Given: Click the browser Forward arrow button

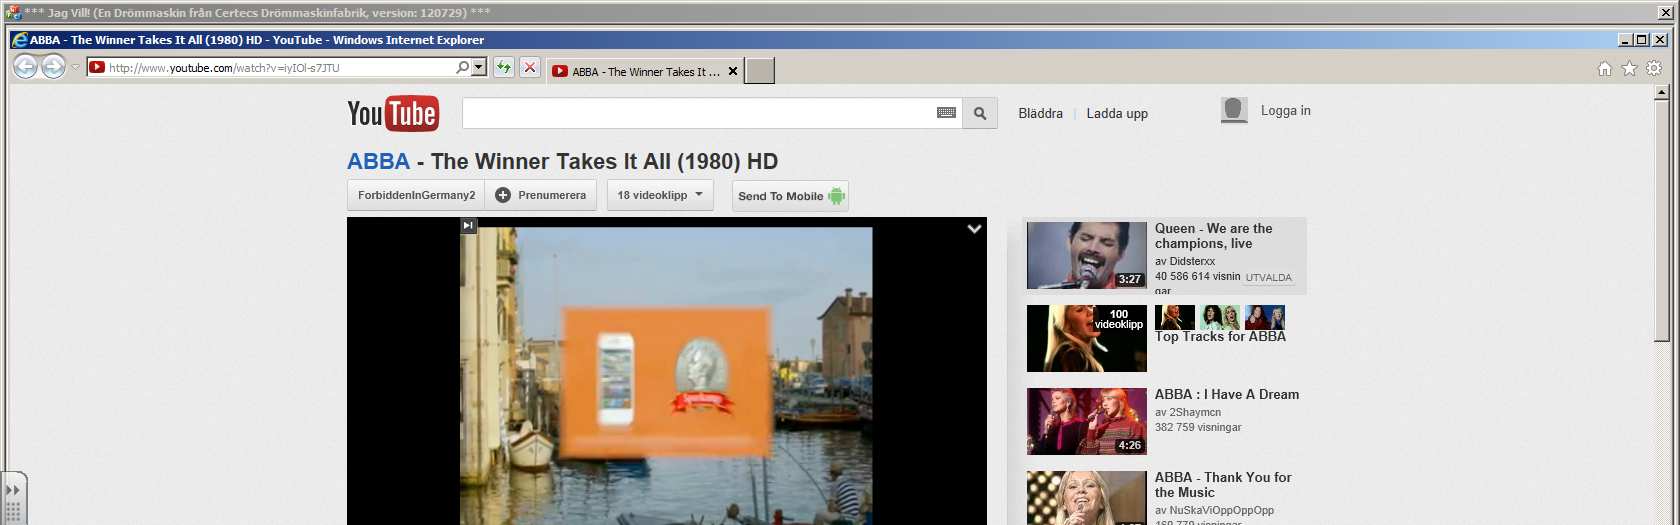Looking at the screenshot, I should coord(53,67).
